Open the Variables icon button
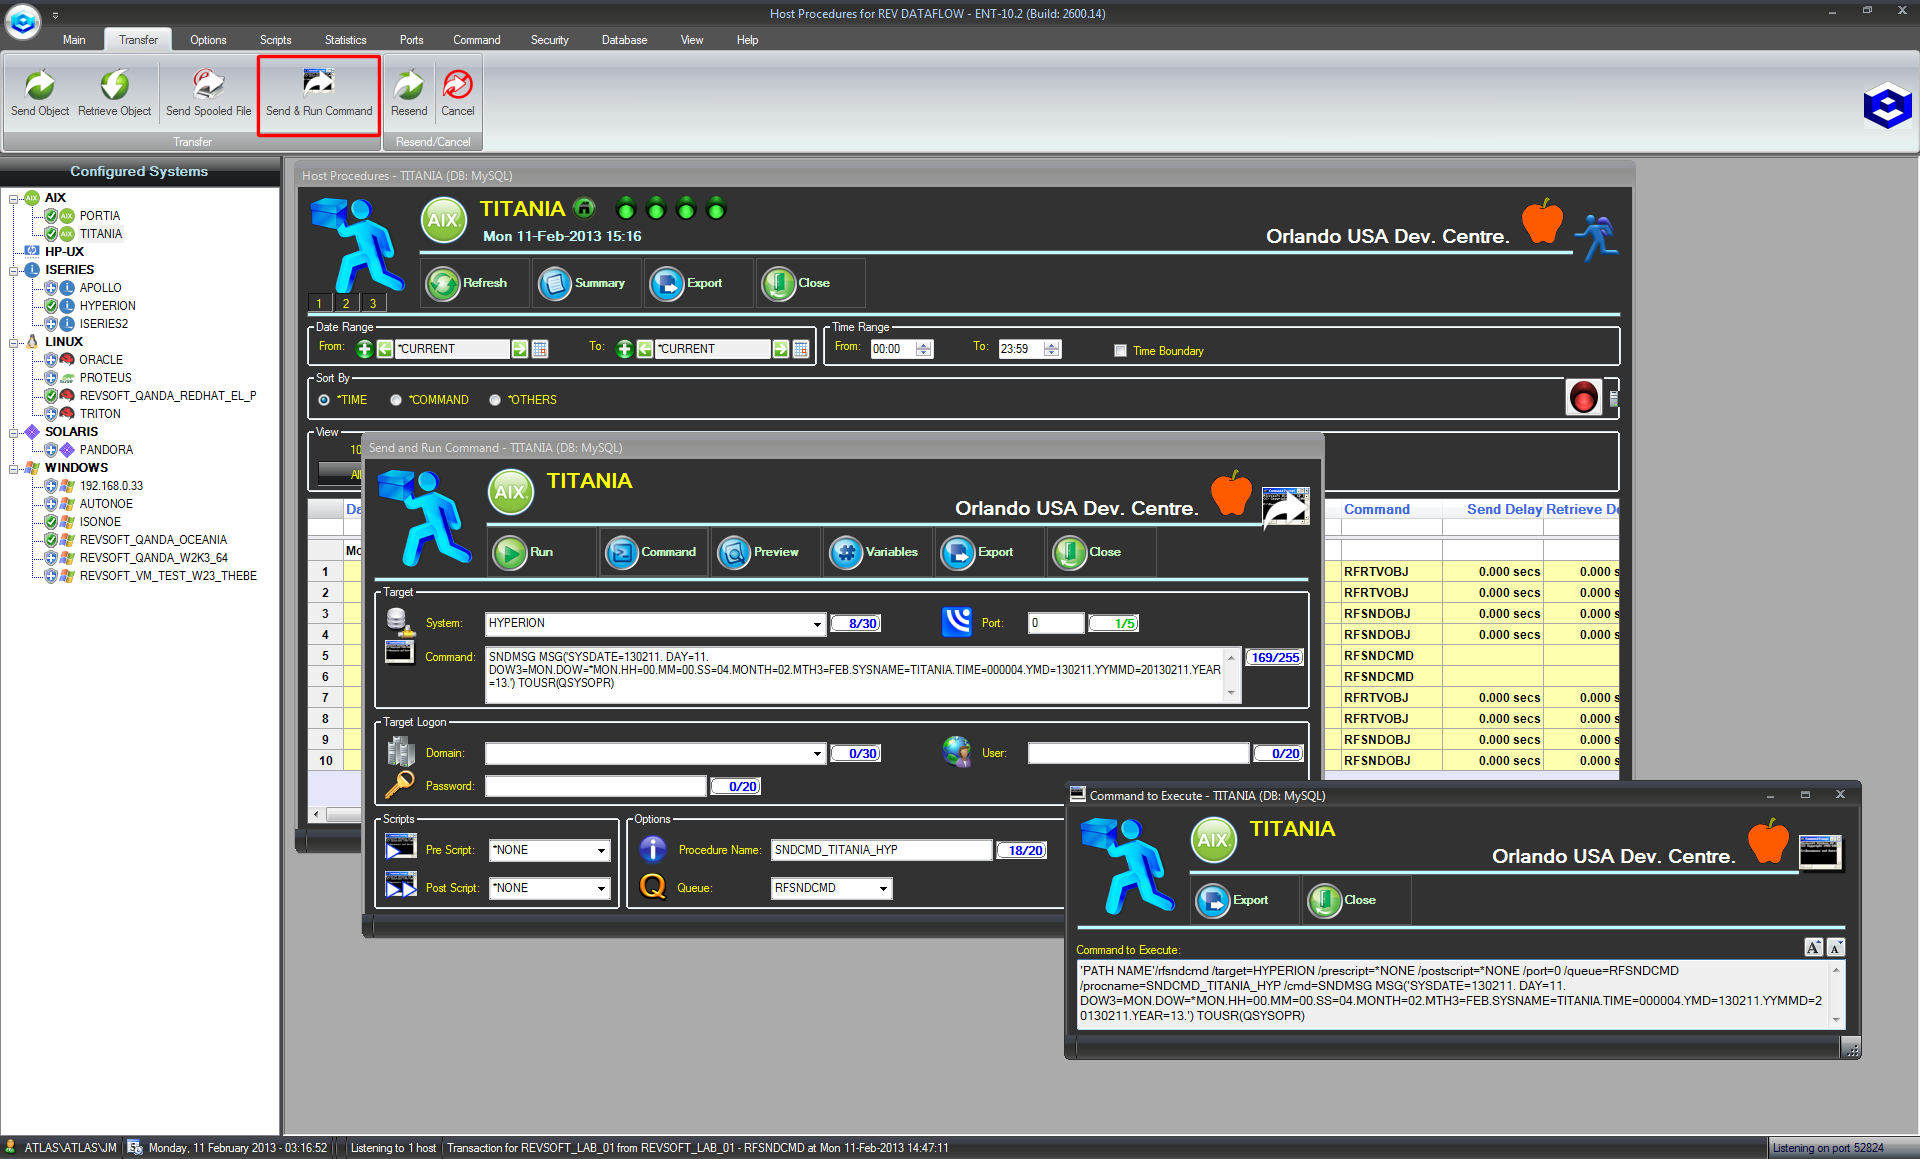1920x1159 pixels. coord(847,552)
